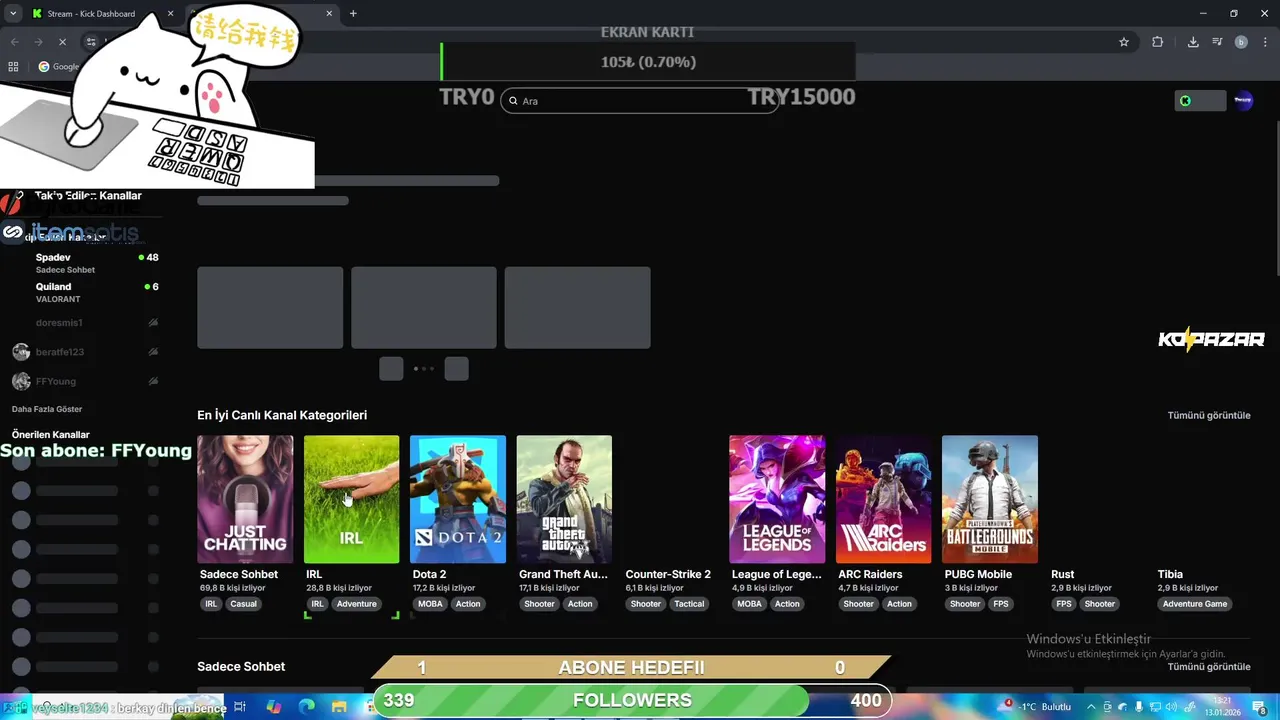Close the Stream - Kick Dashboard tab
Screen dimensions: 1280x720
pos(170,14)
